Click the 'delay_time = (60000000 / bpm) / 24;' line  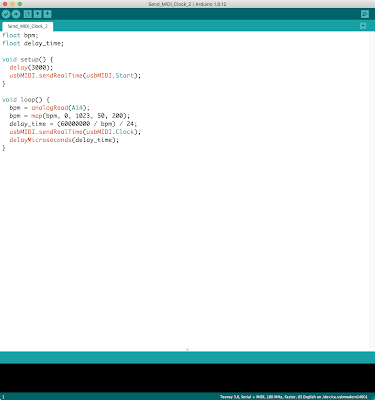pos(73,124)
